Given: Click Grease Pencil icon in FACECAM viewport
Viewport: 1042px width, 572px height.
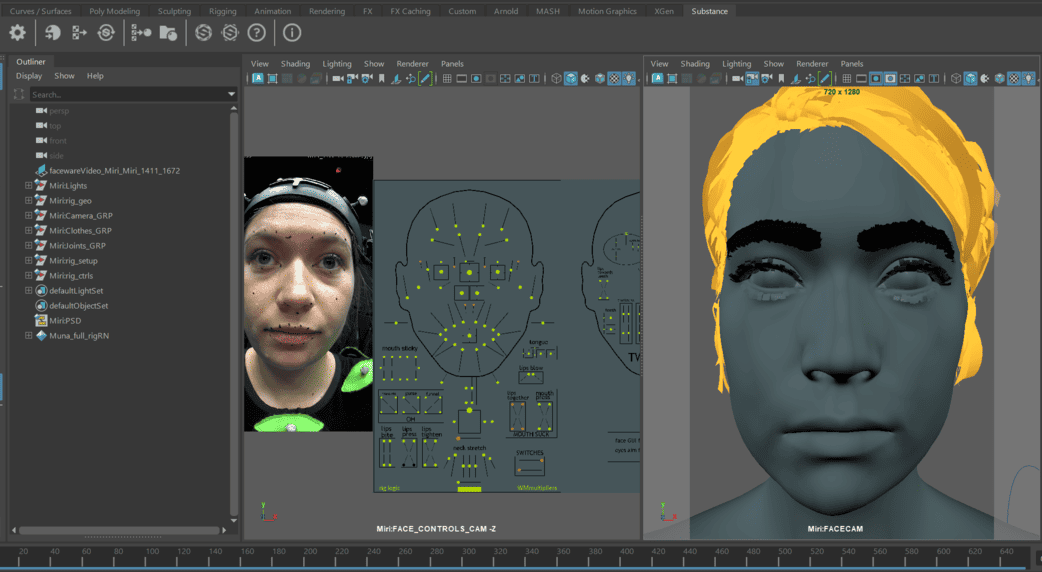Looking at the screenshot, I should point(825,78).
